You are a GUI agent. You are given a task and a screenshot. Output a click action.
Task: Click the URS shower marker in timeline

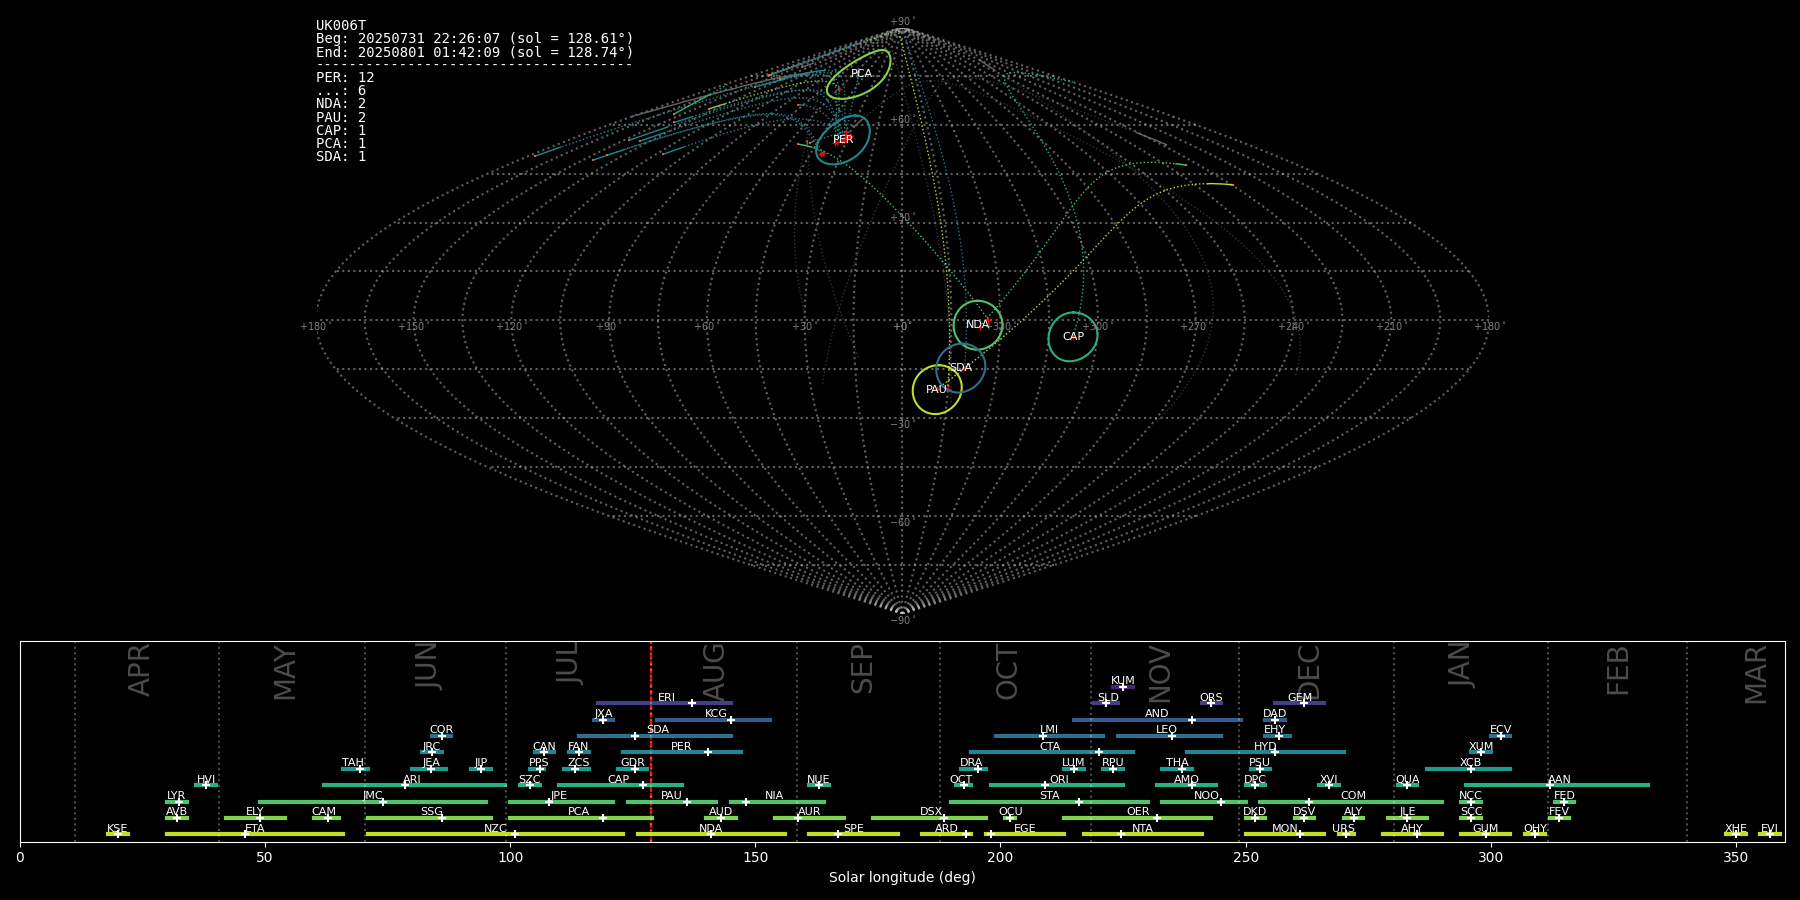1345,834
